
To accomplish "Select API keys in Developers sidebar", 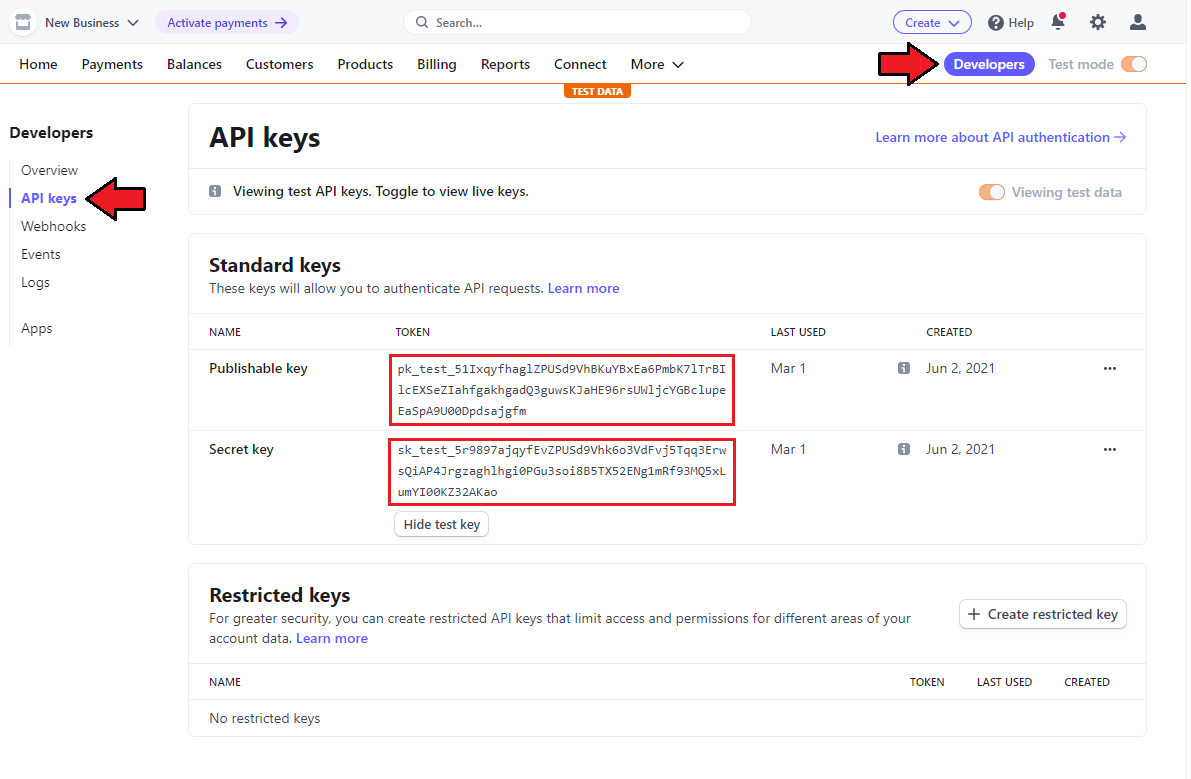I will [x=49, y=198].
